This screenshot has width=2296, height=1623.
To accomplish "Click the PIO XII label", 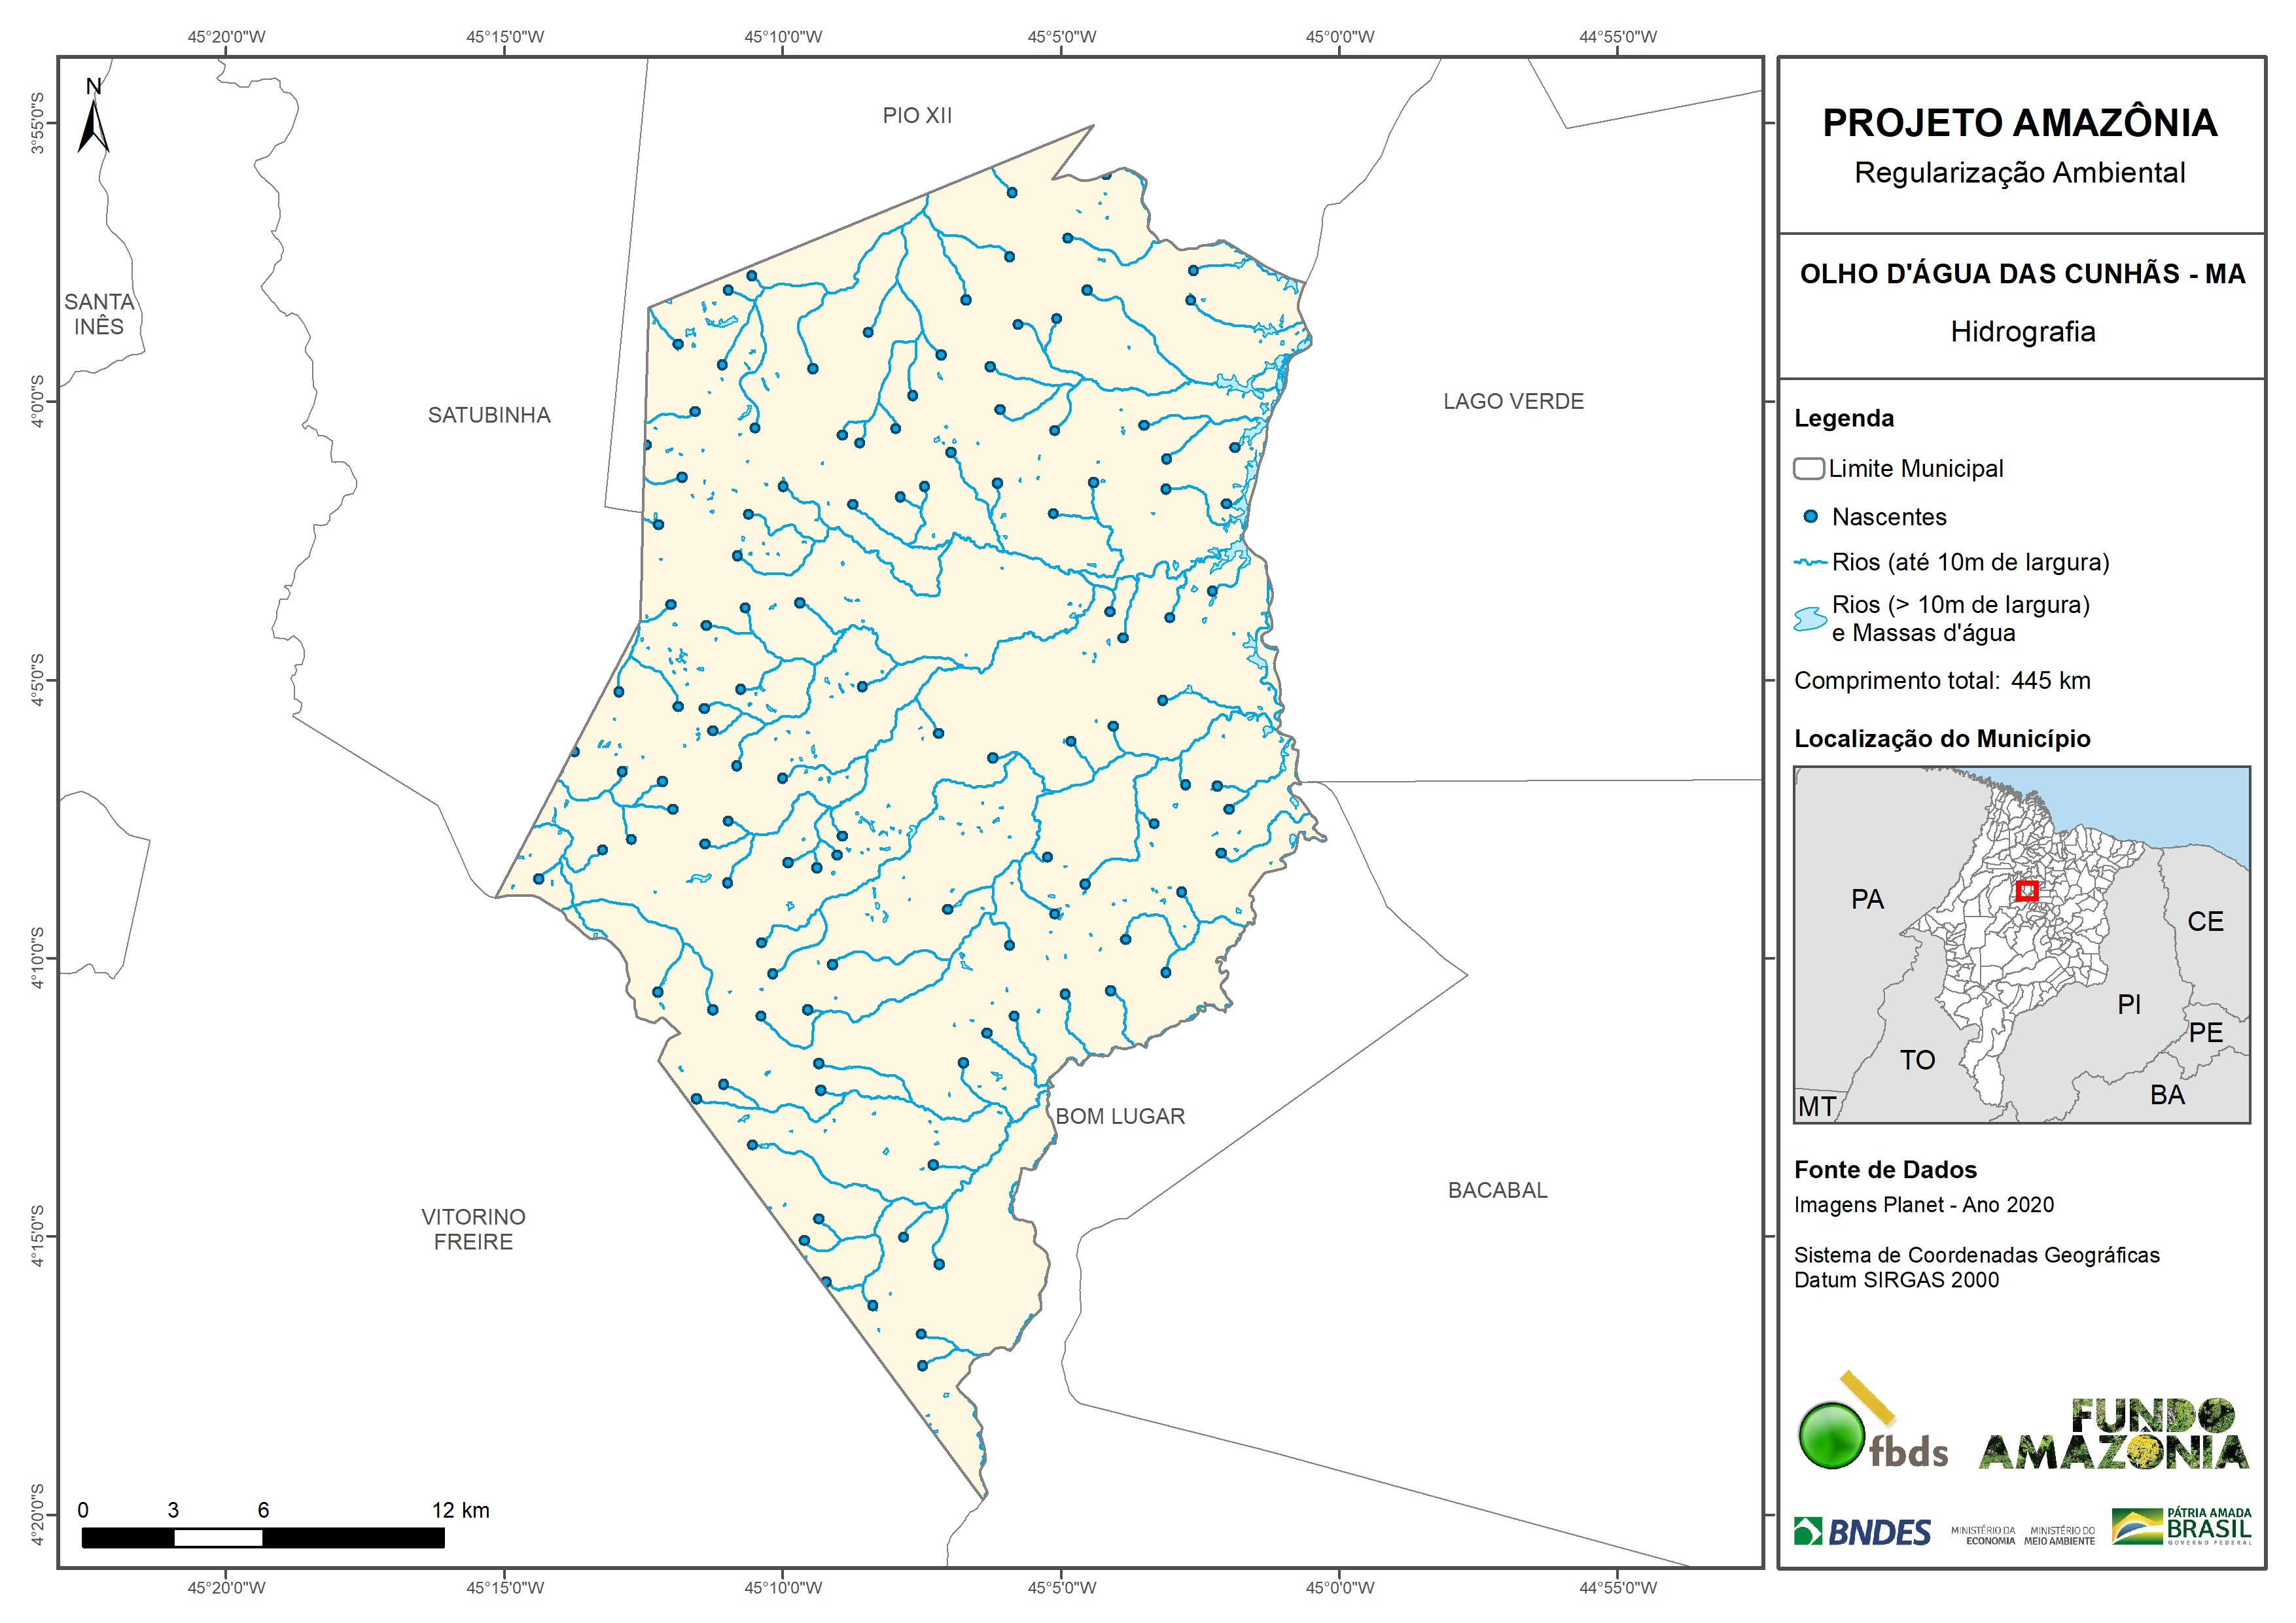I will [x=917, y=115].
